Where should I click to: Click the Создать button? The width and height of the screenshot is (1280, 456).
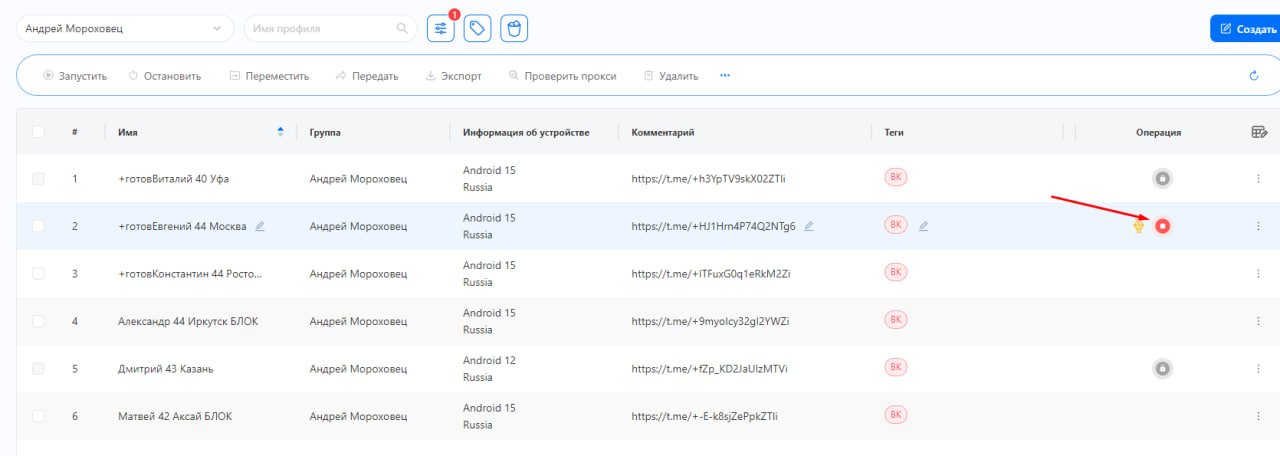[1246, 29]
